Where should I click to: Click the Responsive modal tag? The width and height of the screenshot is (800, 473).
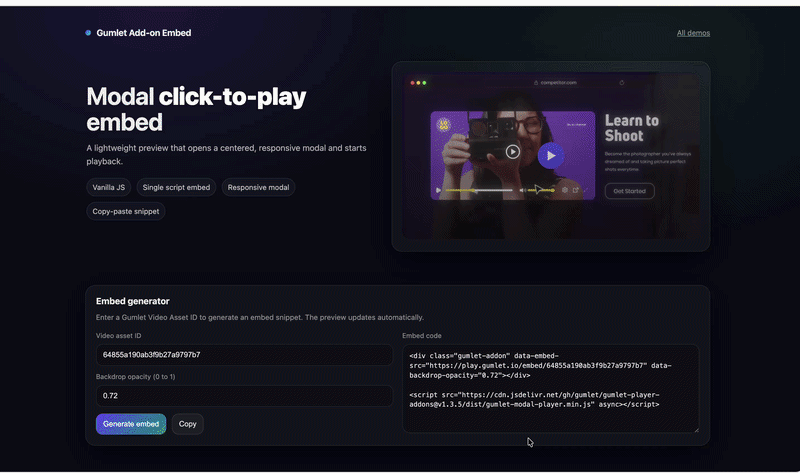(258, 187)
